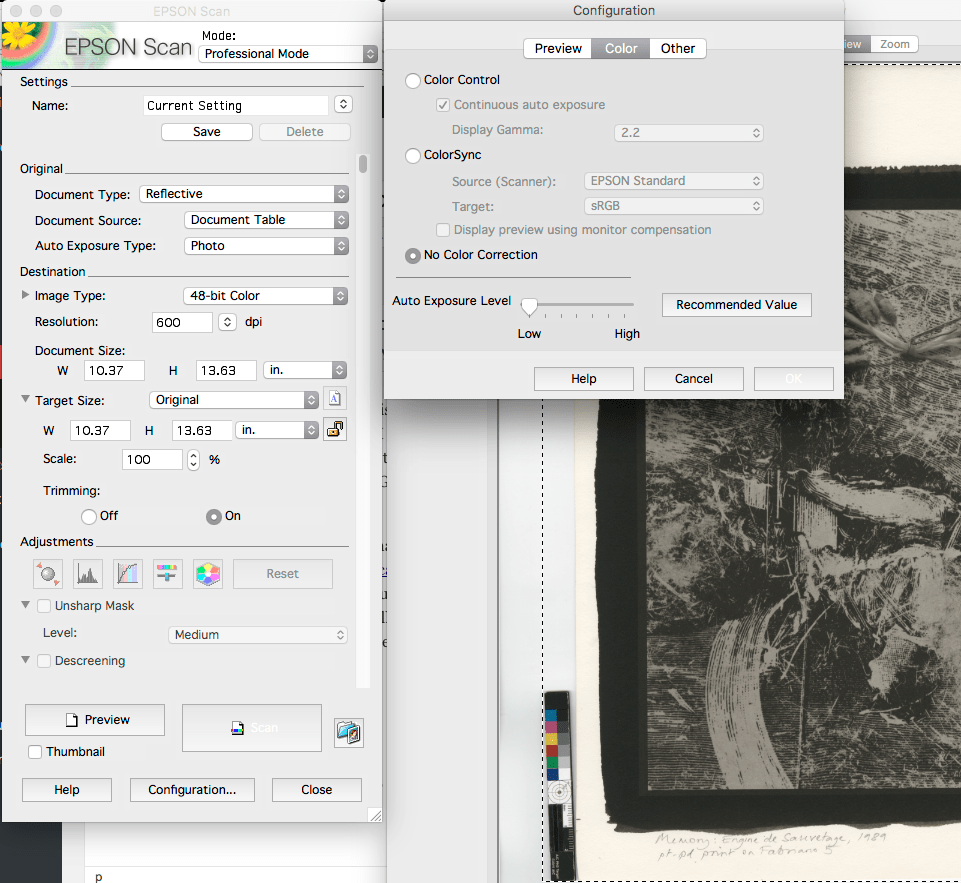Click the File Save Settings folder icon
The image size is (961, 883).
[x=349, y=732]
